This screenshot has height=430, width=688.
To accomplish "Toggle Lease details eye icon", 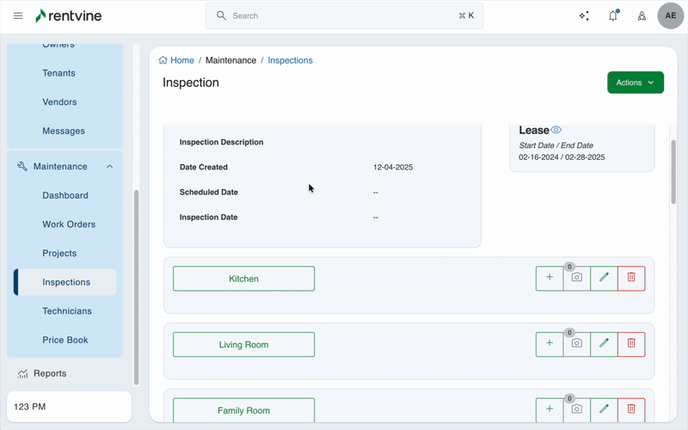I will [557, 130].
